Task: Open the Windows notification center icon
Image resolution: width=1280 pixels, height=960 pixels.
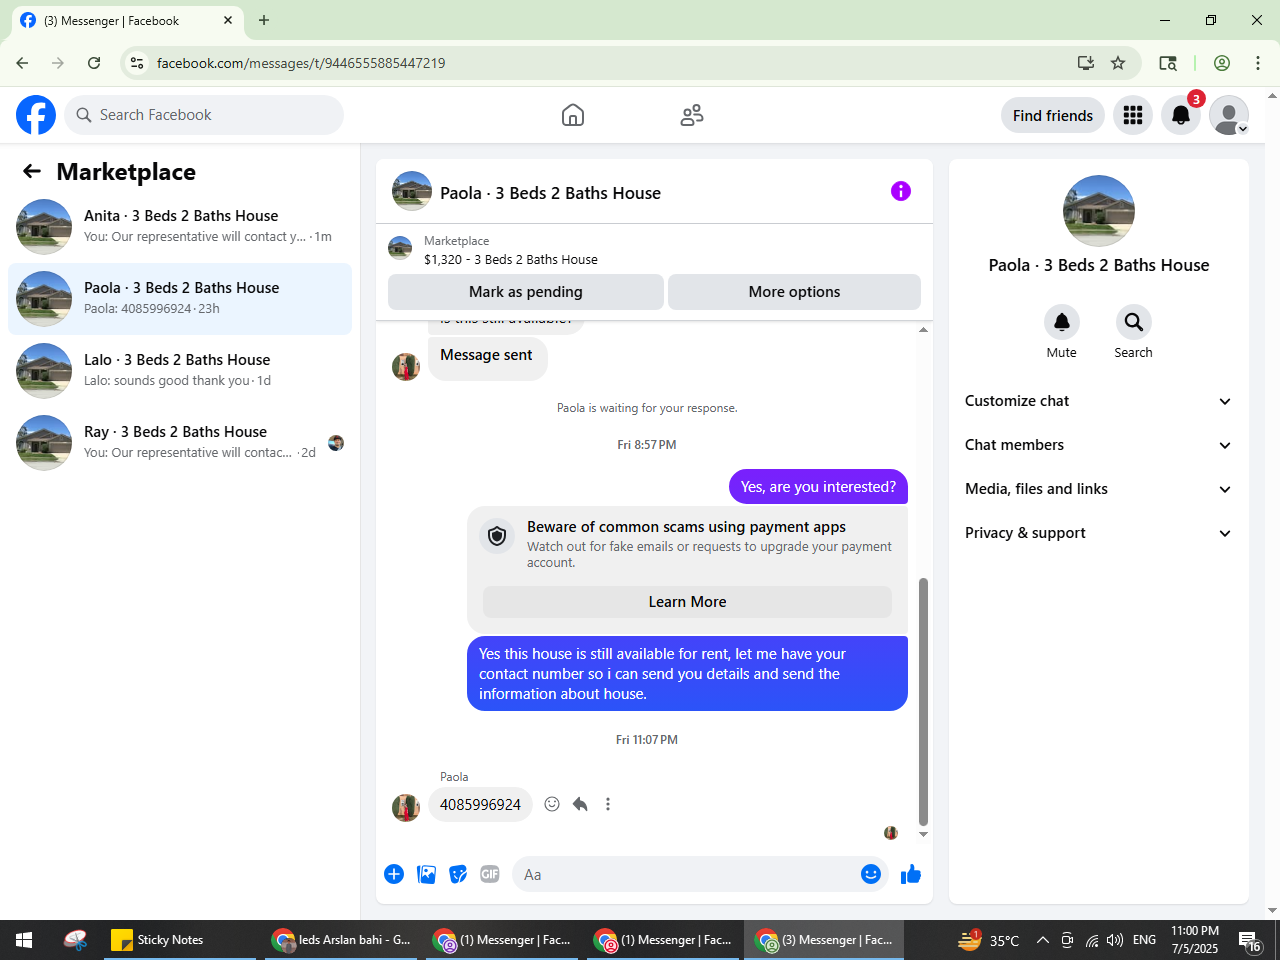Action: pos(1250,940)
